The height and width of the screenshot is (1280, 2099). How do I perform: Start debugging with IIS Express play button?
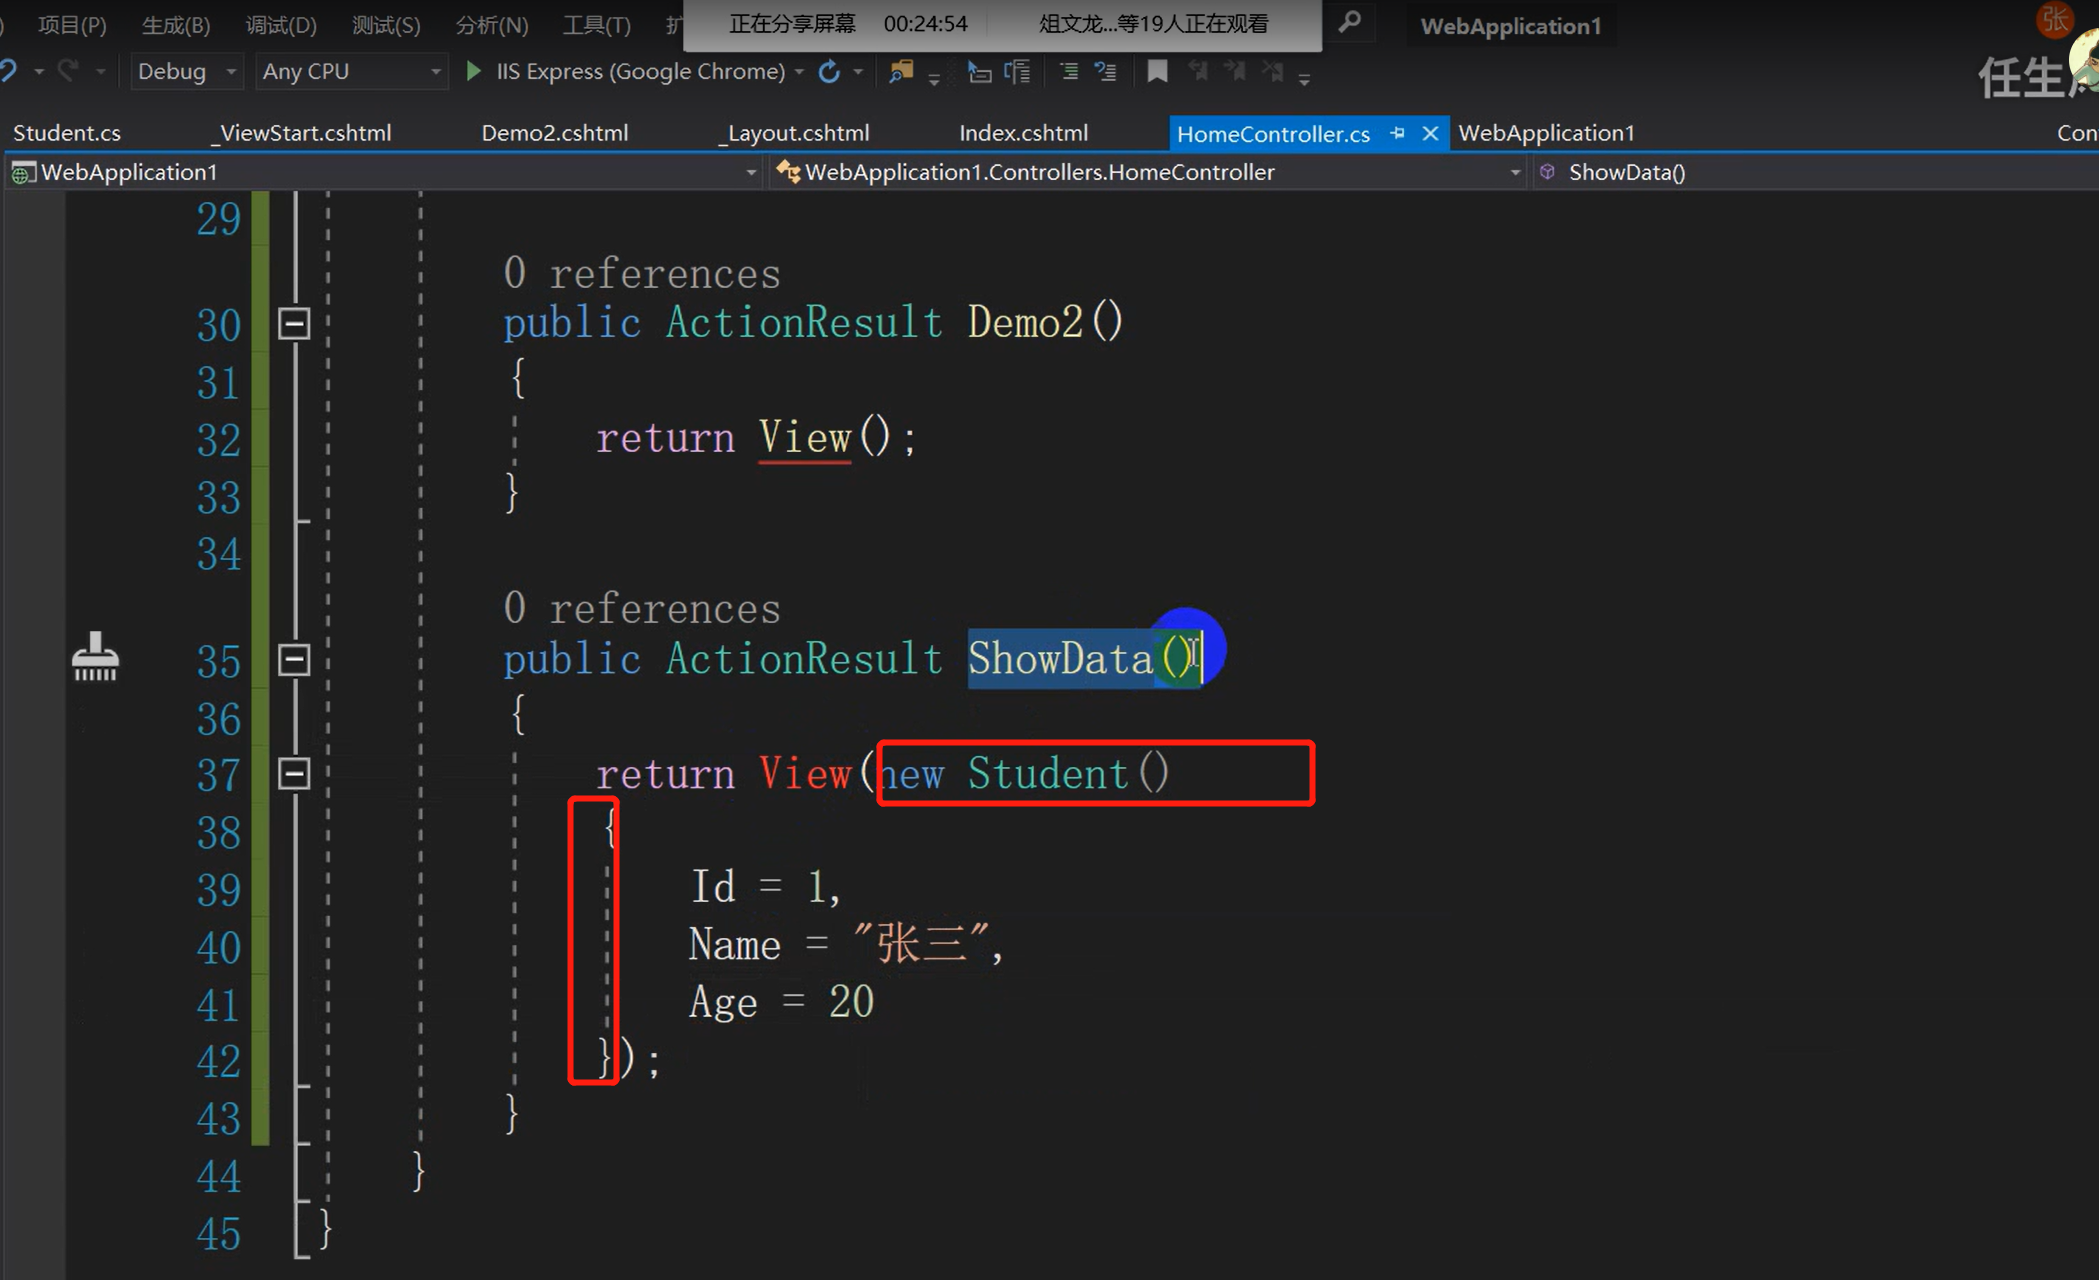pyautogui.click(x=474, y=71)
